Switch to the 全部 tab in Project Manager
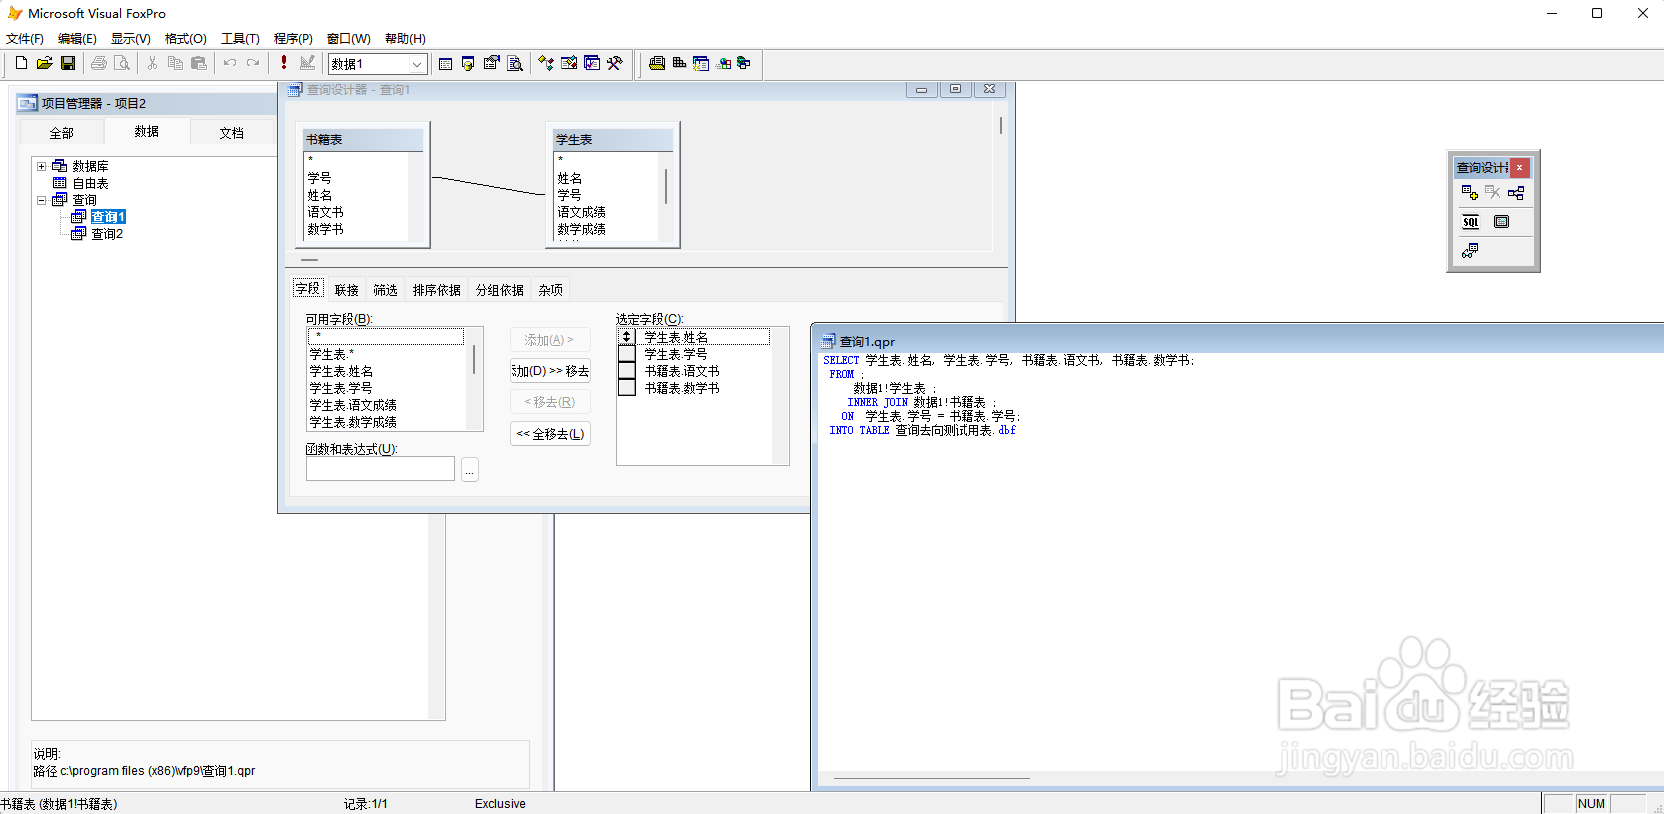1664x814 pixels. [62, 133]
